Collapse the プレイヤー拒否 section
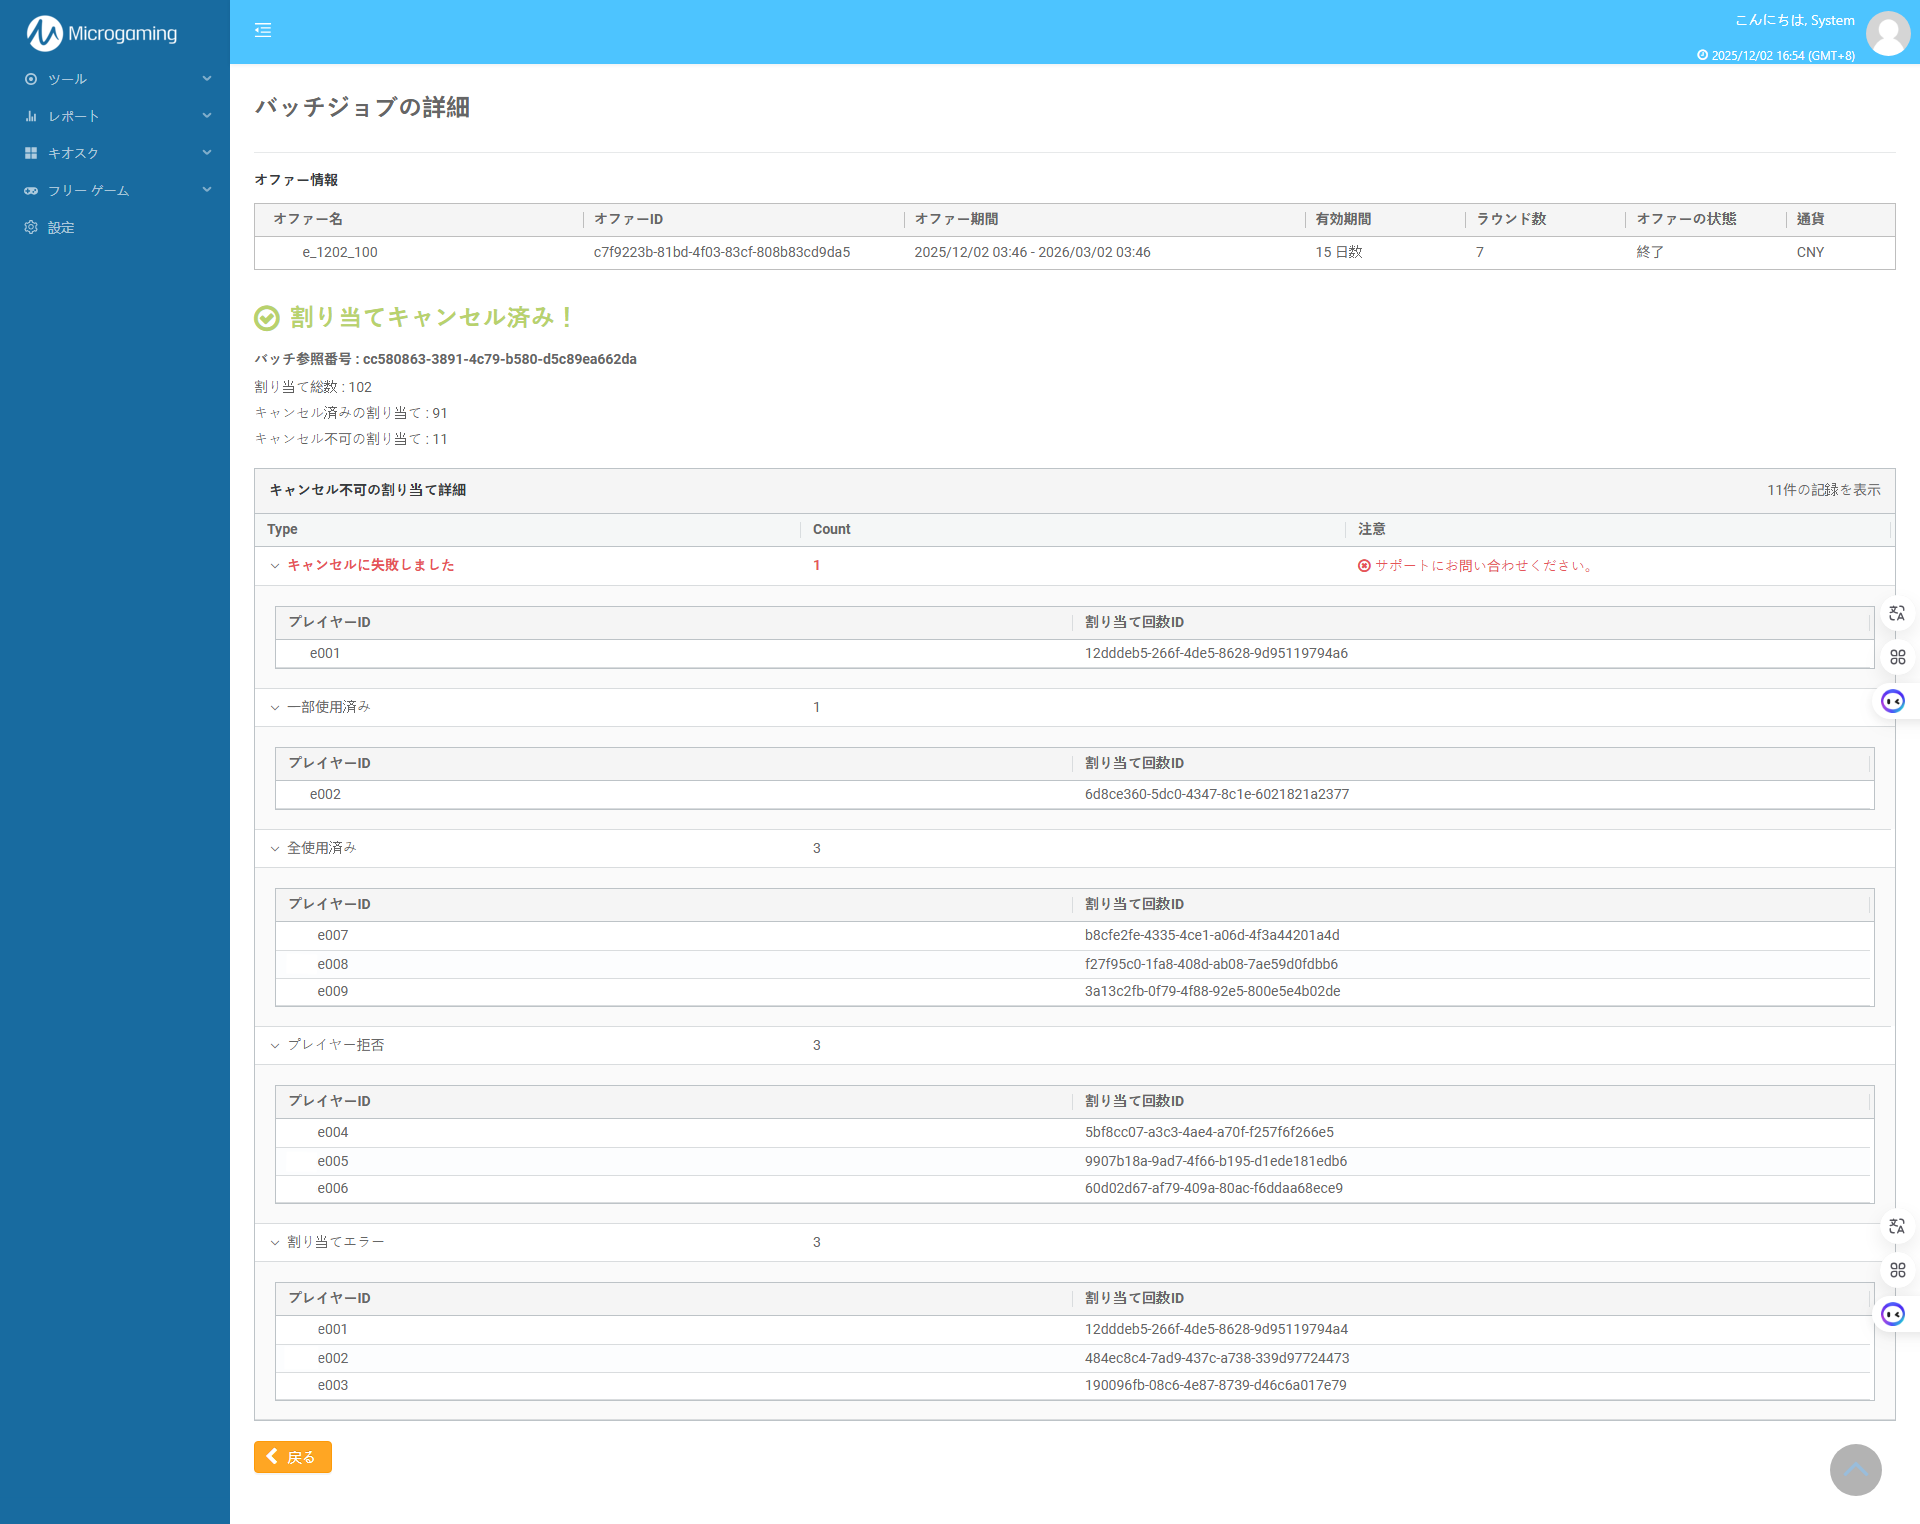The width and height of the screenshot is (1920, 1524). [276, 1045]
